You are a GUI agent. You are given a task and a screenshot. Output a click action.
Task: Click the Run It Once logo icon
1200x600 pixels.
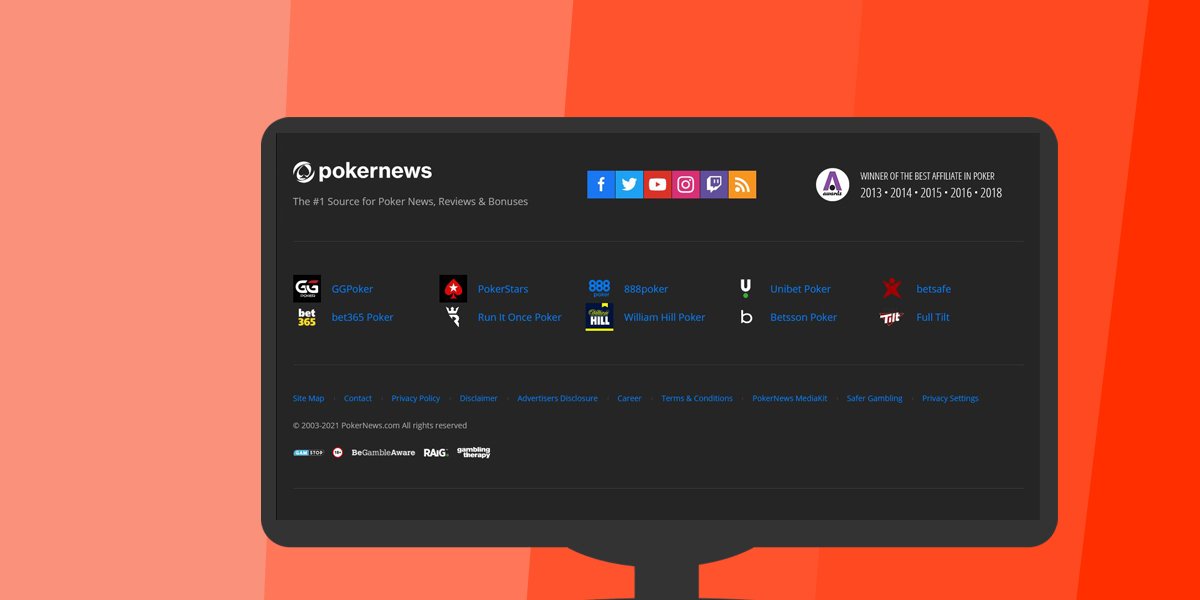click(x=453, y=317)
